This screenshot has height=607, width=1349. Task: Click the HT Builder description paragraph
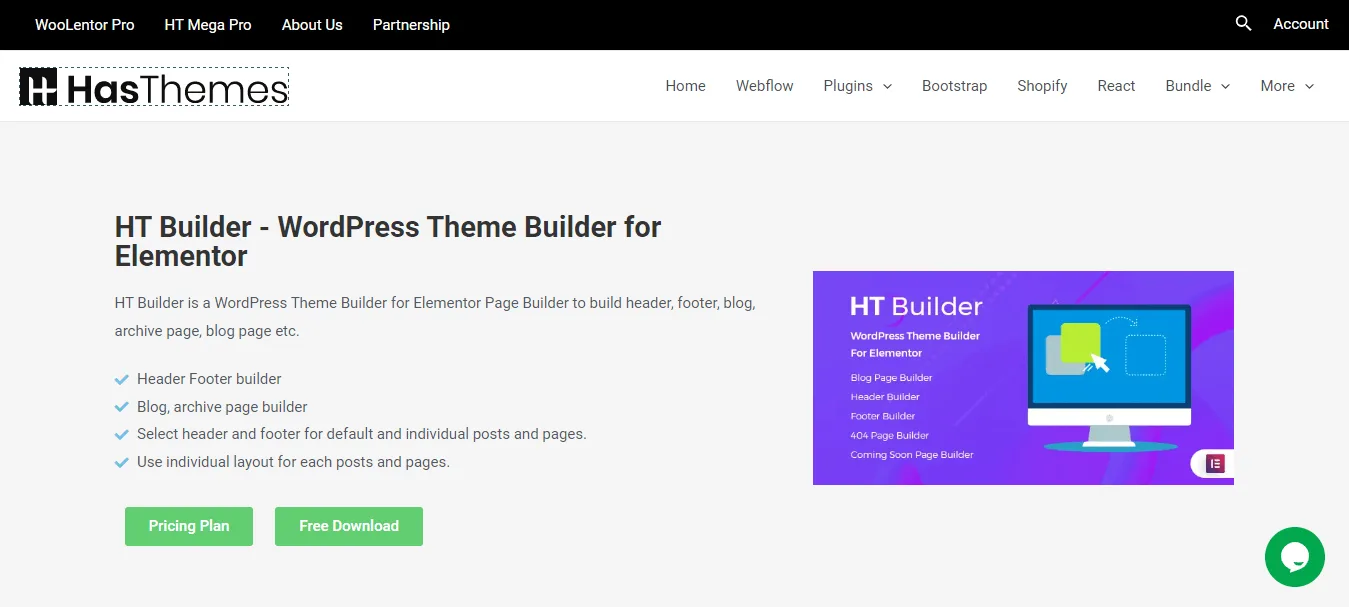(x=435, y=316)
